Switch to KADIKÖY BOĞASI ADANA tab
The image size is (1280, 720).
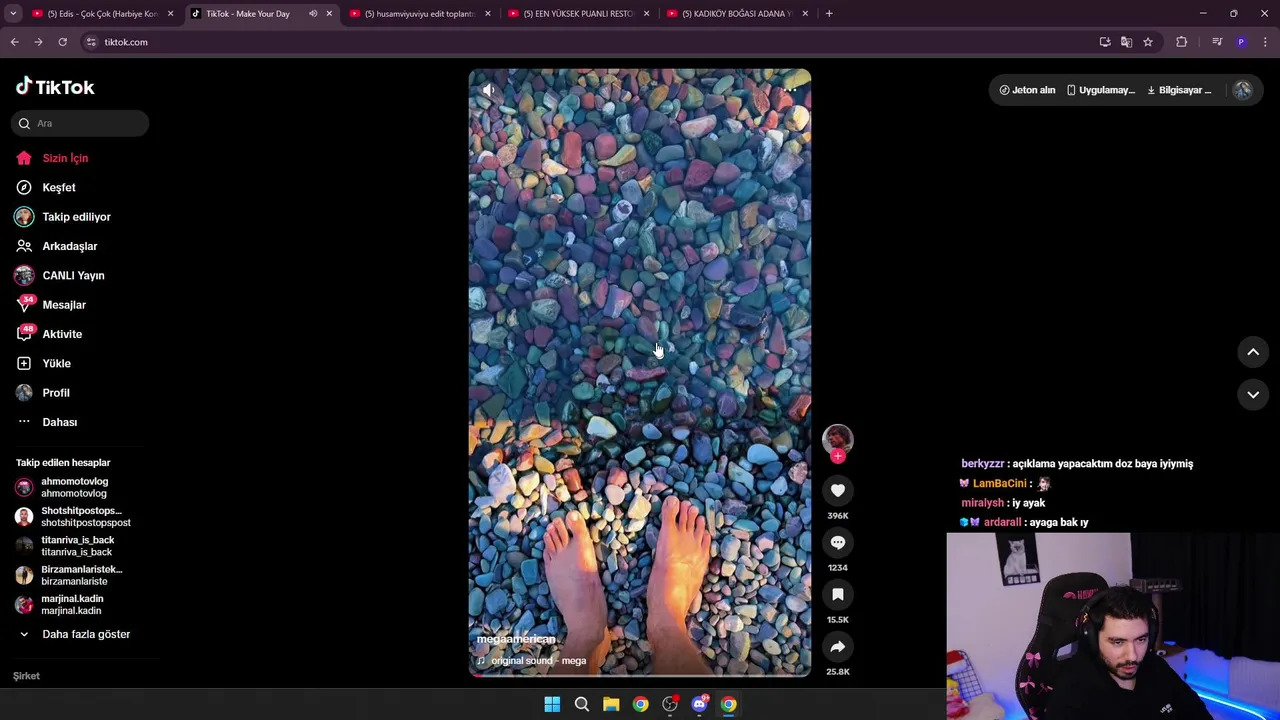coord(737,14)
